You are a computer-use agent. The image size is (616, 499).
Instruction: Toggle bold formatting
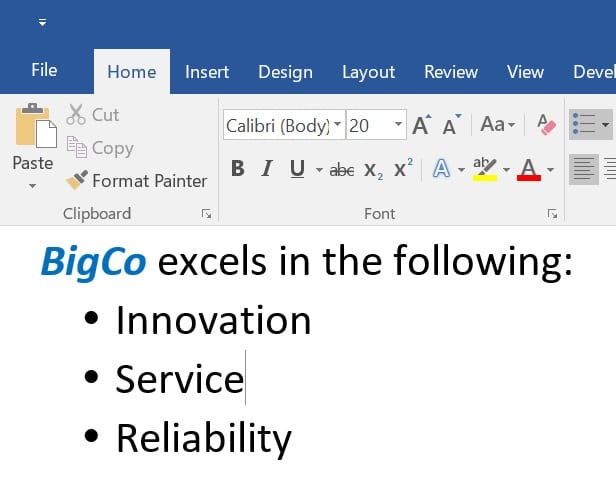(237, 170)
